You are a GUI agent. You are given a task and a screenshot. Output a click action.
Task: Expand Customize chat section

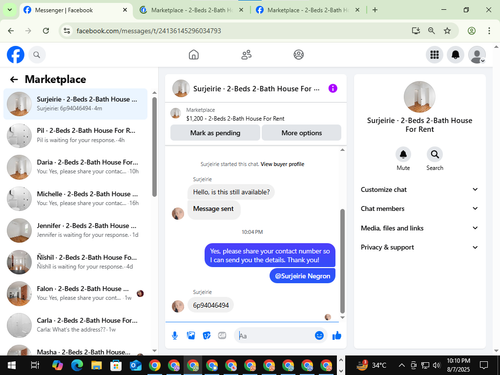(x=419, y=189)
